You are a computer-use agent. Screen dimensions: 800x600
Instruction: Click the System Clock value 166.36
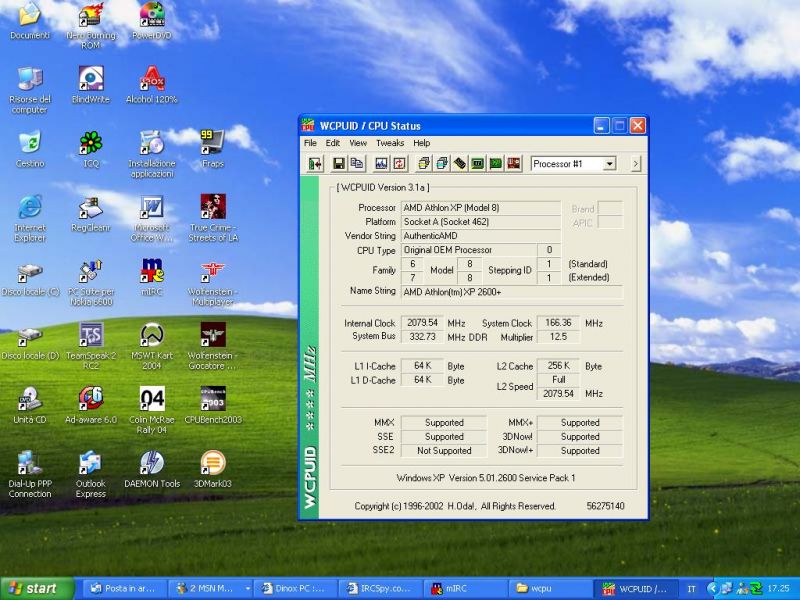(x=558, y=323)
